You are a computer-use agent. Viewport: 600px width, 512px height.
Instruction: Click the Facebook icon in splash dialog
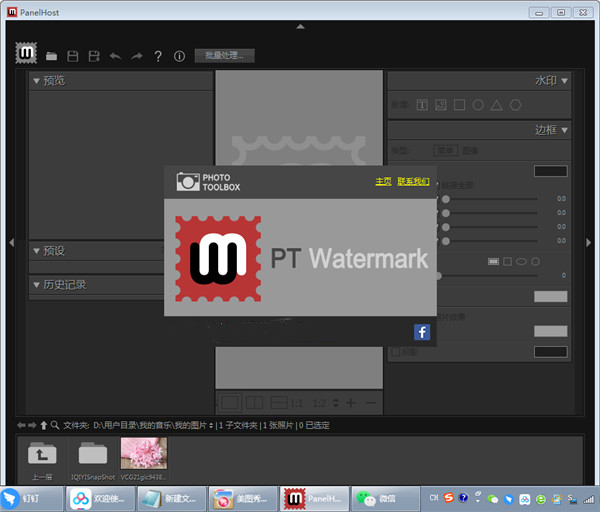click(422, 332)
